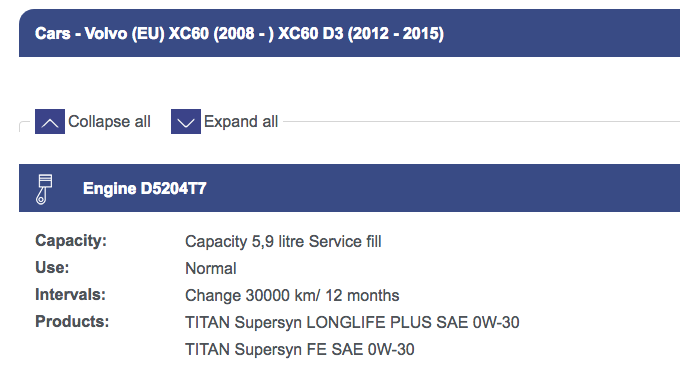Click the Cars - Volvo (EU) header text

(x=100, y=33)
